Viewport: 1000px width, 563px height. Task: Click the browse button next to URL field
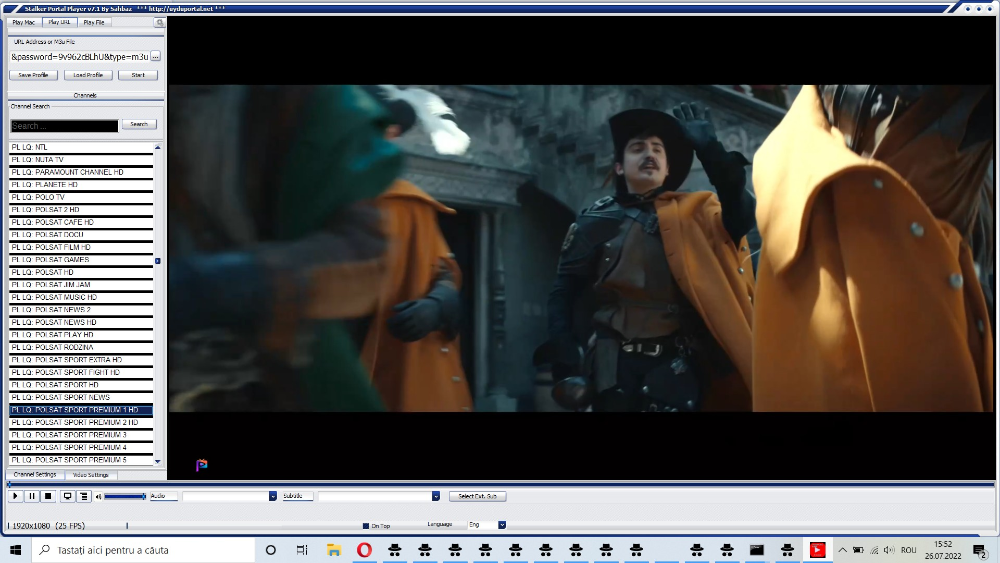tap(156, 57)
